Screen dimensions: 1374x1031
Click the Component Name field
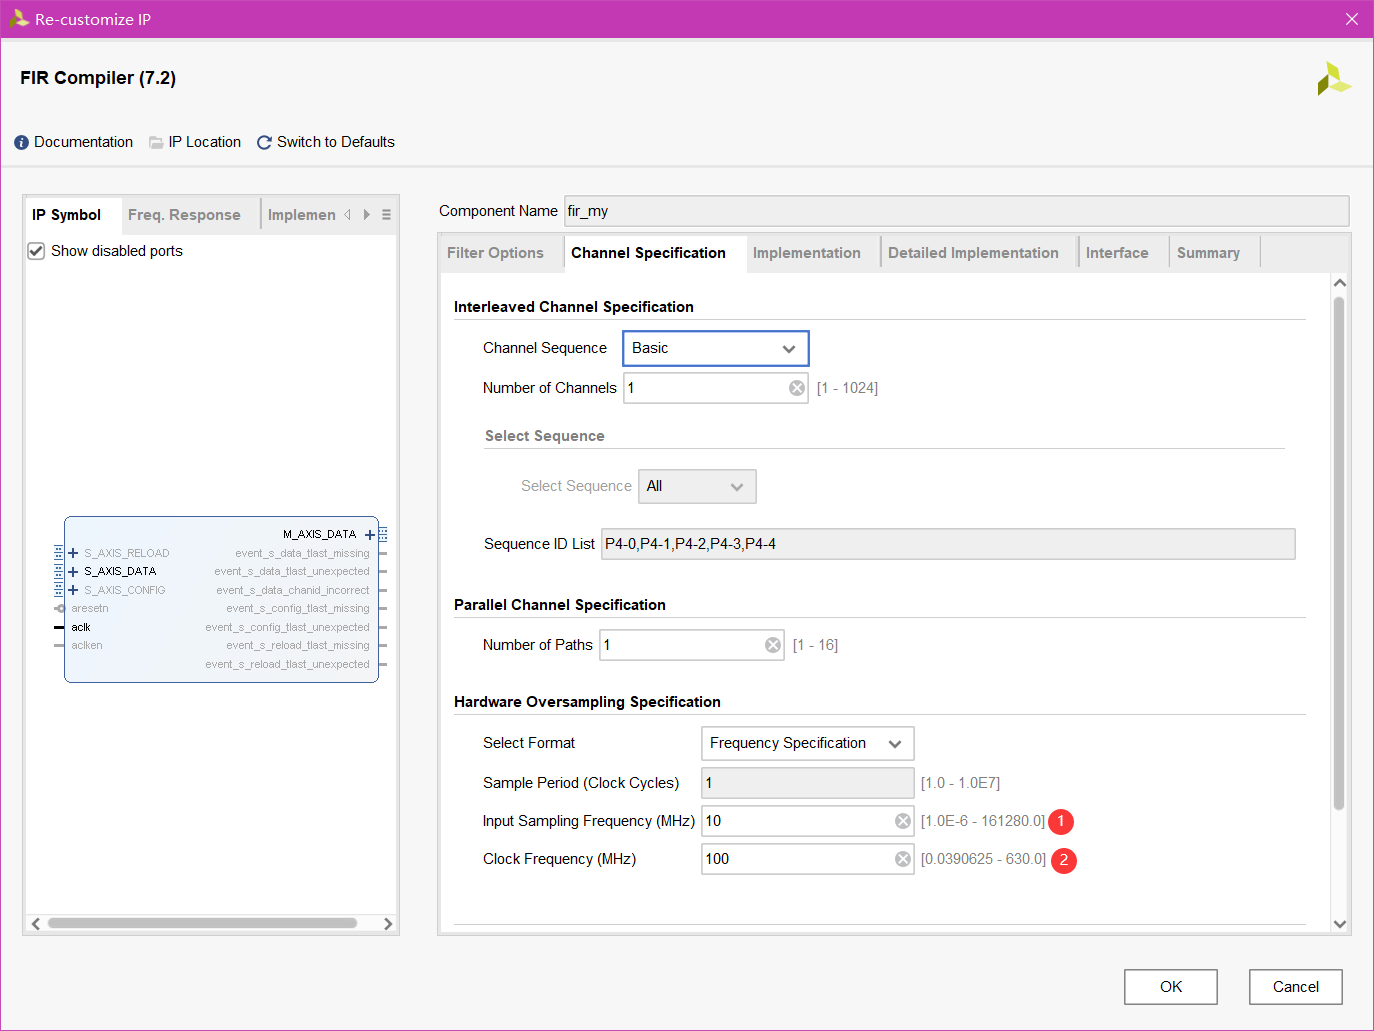pos(957,211)
